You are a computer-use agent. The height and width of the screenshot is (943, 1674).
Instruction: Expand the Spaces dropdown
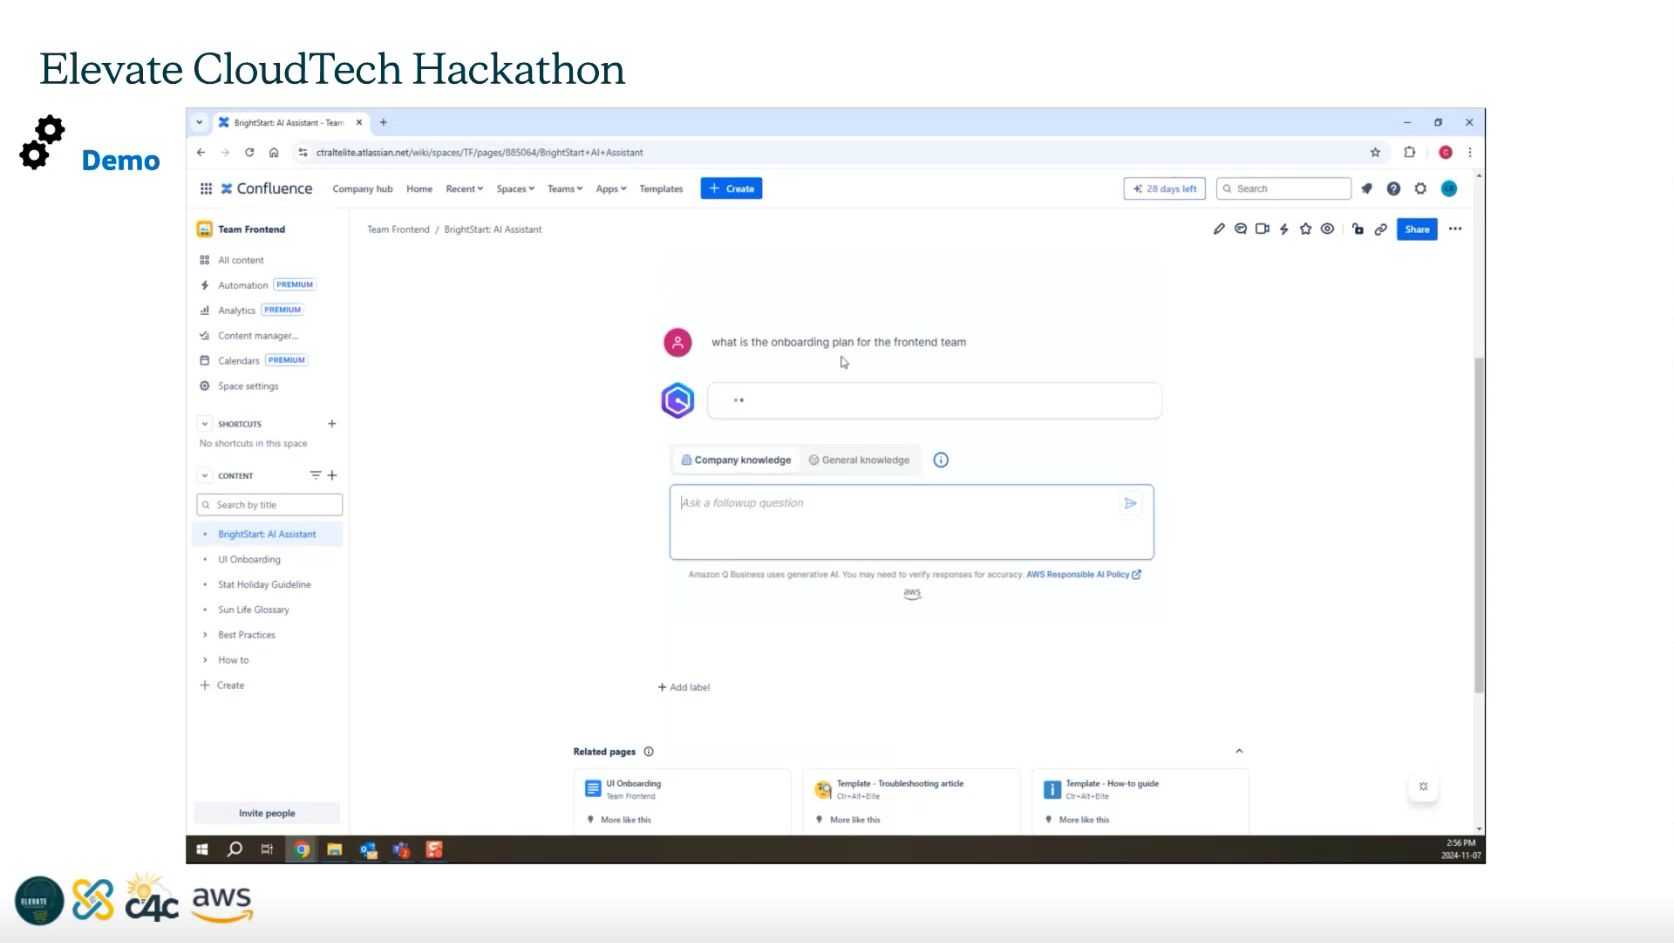tap(515, 188)
